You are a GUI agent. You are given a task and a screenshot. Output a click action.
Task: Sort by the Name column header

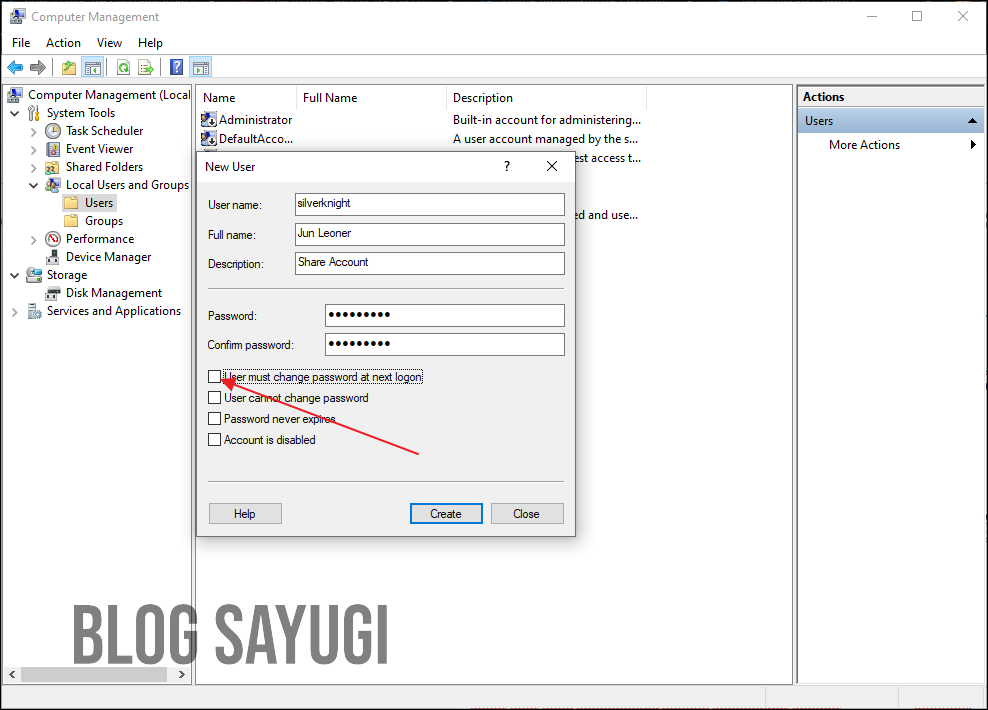[x=247, y=98]
